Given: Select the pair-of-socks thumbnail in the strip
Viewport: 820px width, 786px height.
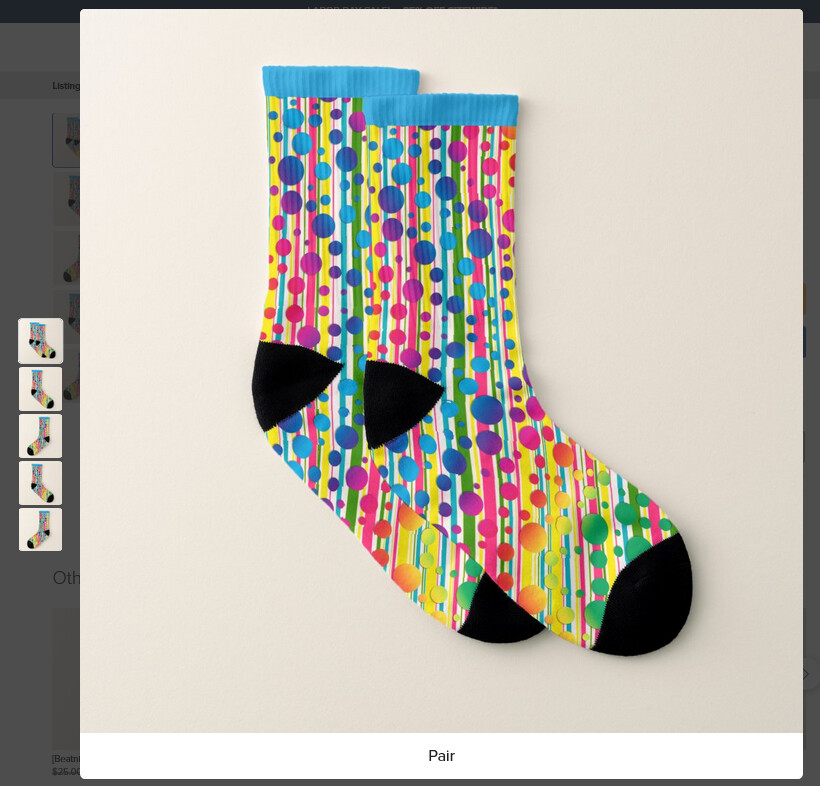Looking at the screenshot, I should 40,341.
